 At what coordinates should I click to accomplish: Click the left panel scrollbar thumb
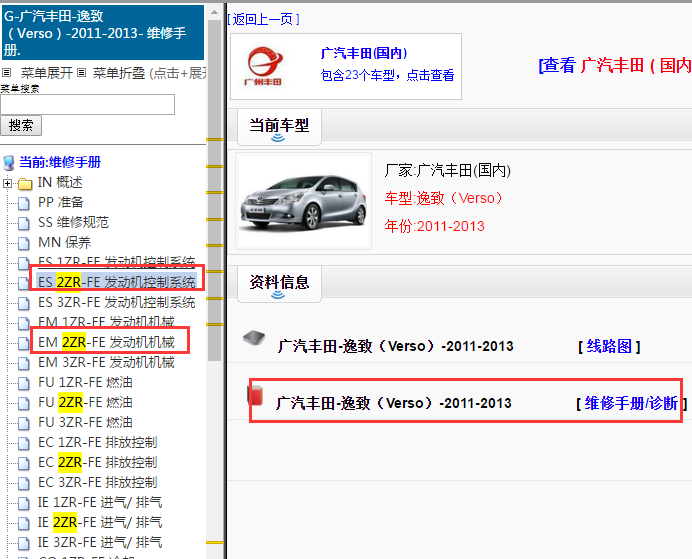pyautogui.click(x=214, y=190)
